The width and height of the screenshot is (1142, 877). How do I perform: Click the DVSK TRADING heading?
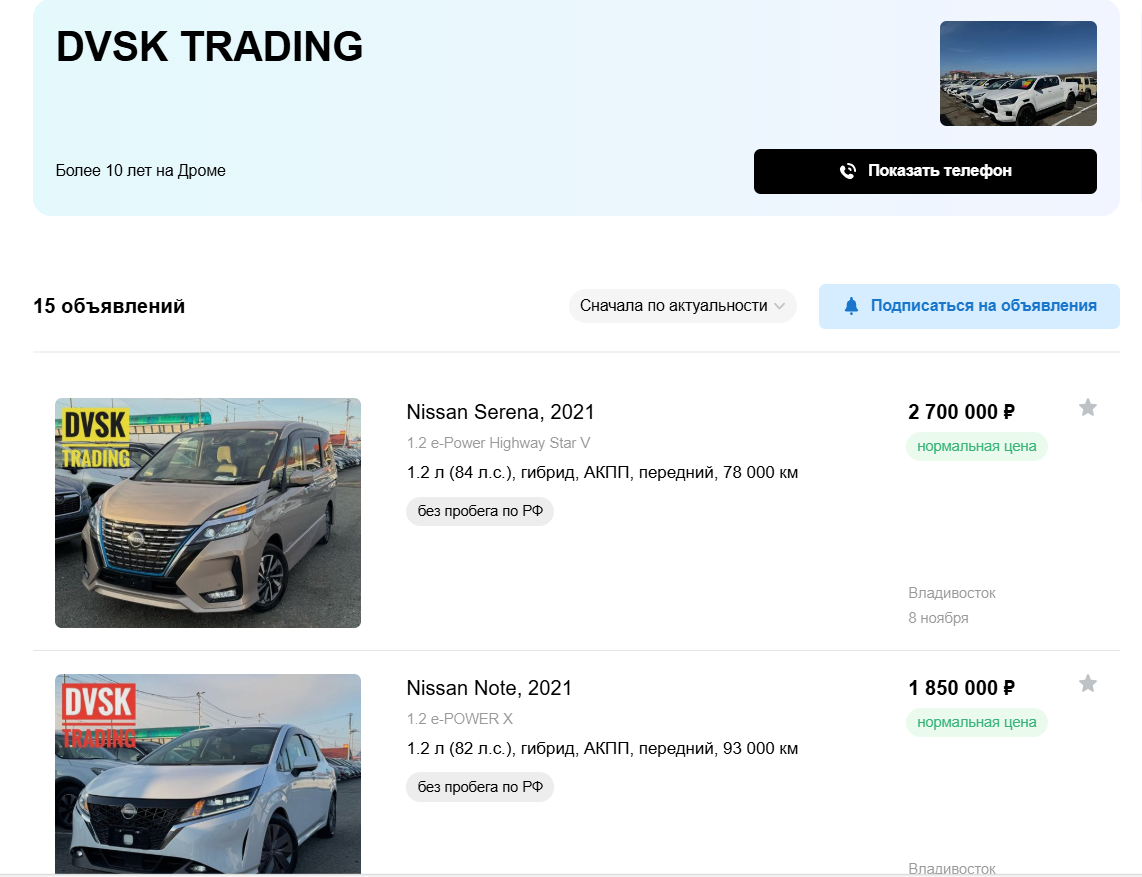tap(209, 47)
